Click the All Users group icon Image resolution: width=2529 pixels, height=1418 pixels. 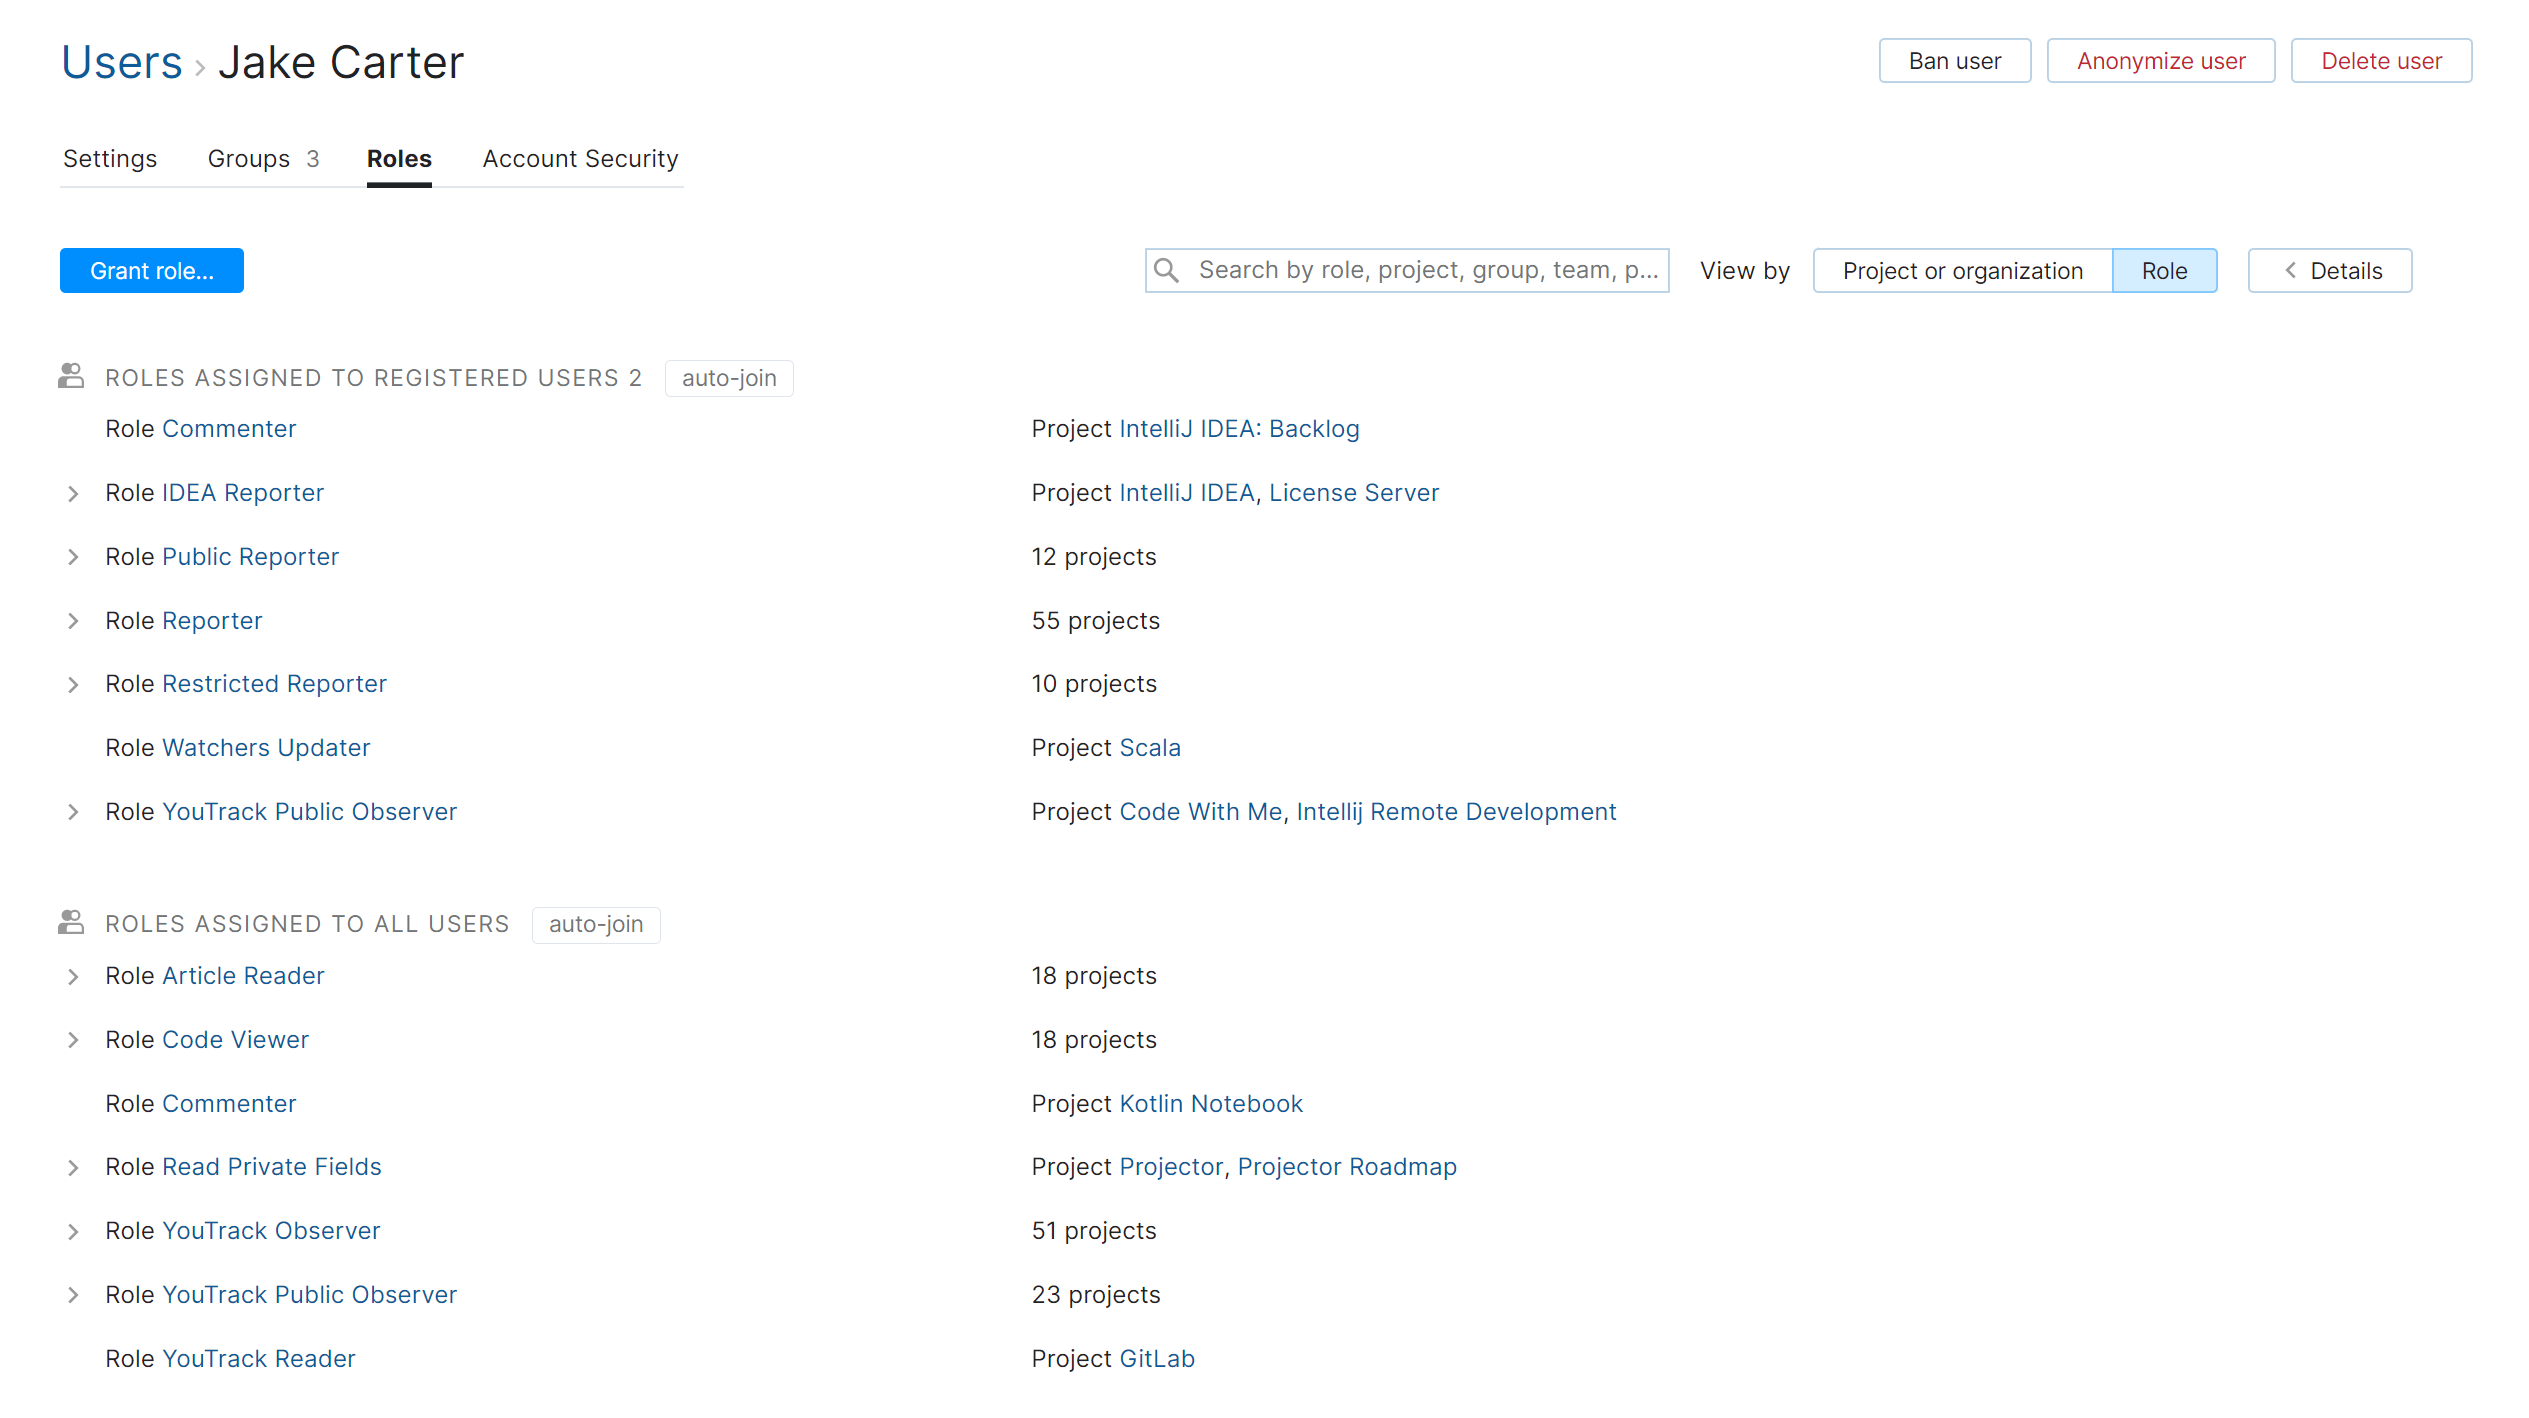(x=71, y=923)
